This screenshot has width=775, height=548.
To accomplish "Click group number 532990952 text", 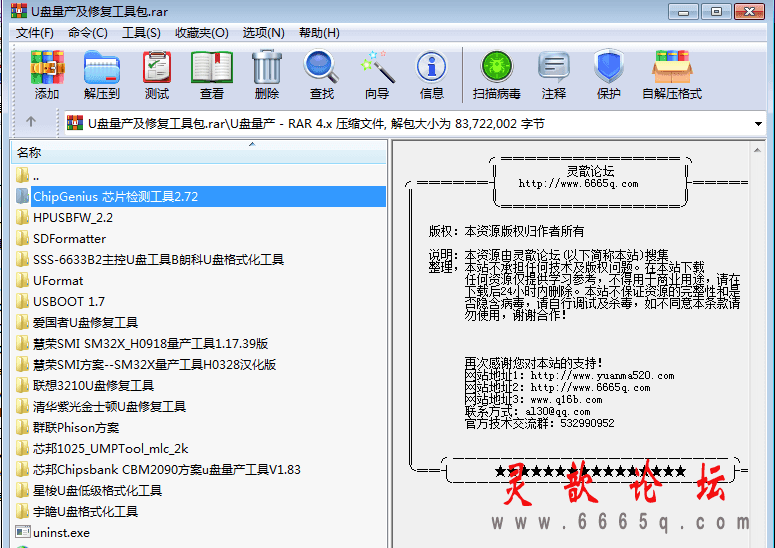I will tap(587, 423).
